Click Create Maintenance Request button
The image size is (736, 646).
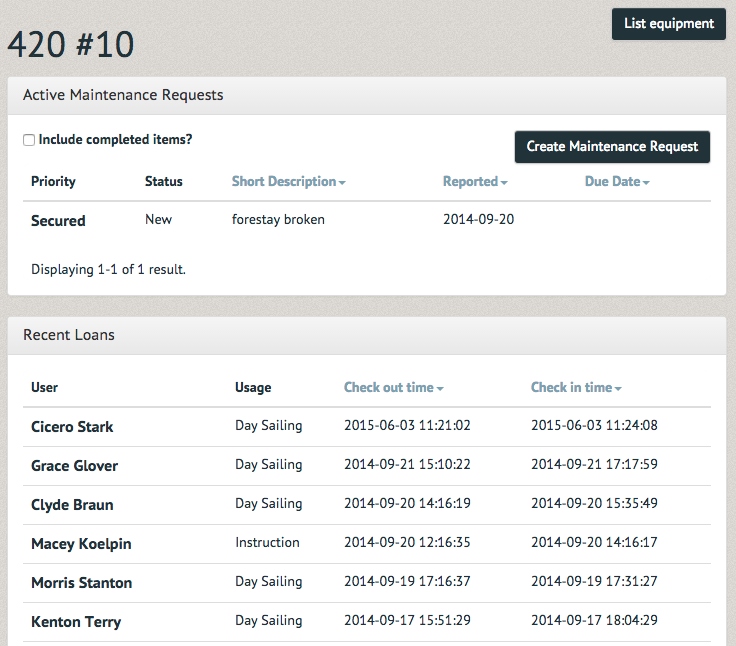[612, 147]
